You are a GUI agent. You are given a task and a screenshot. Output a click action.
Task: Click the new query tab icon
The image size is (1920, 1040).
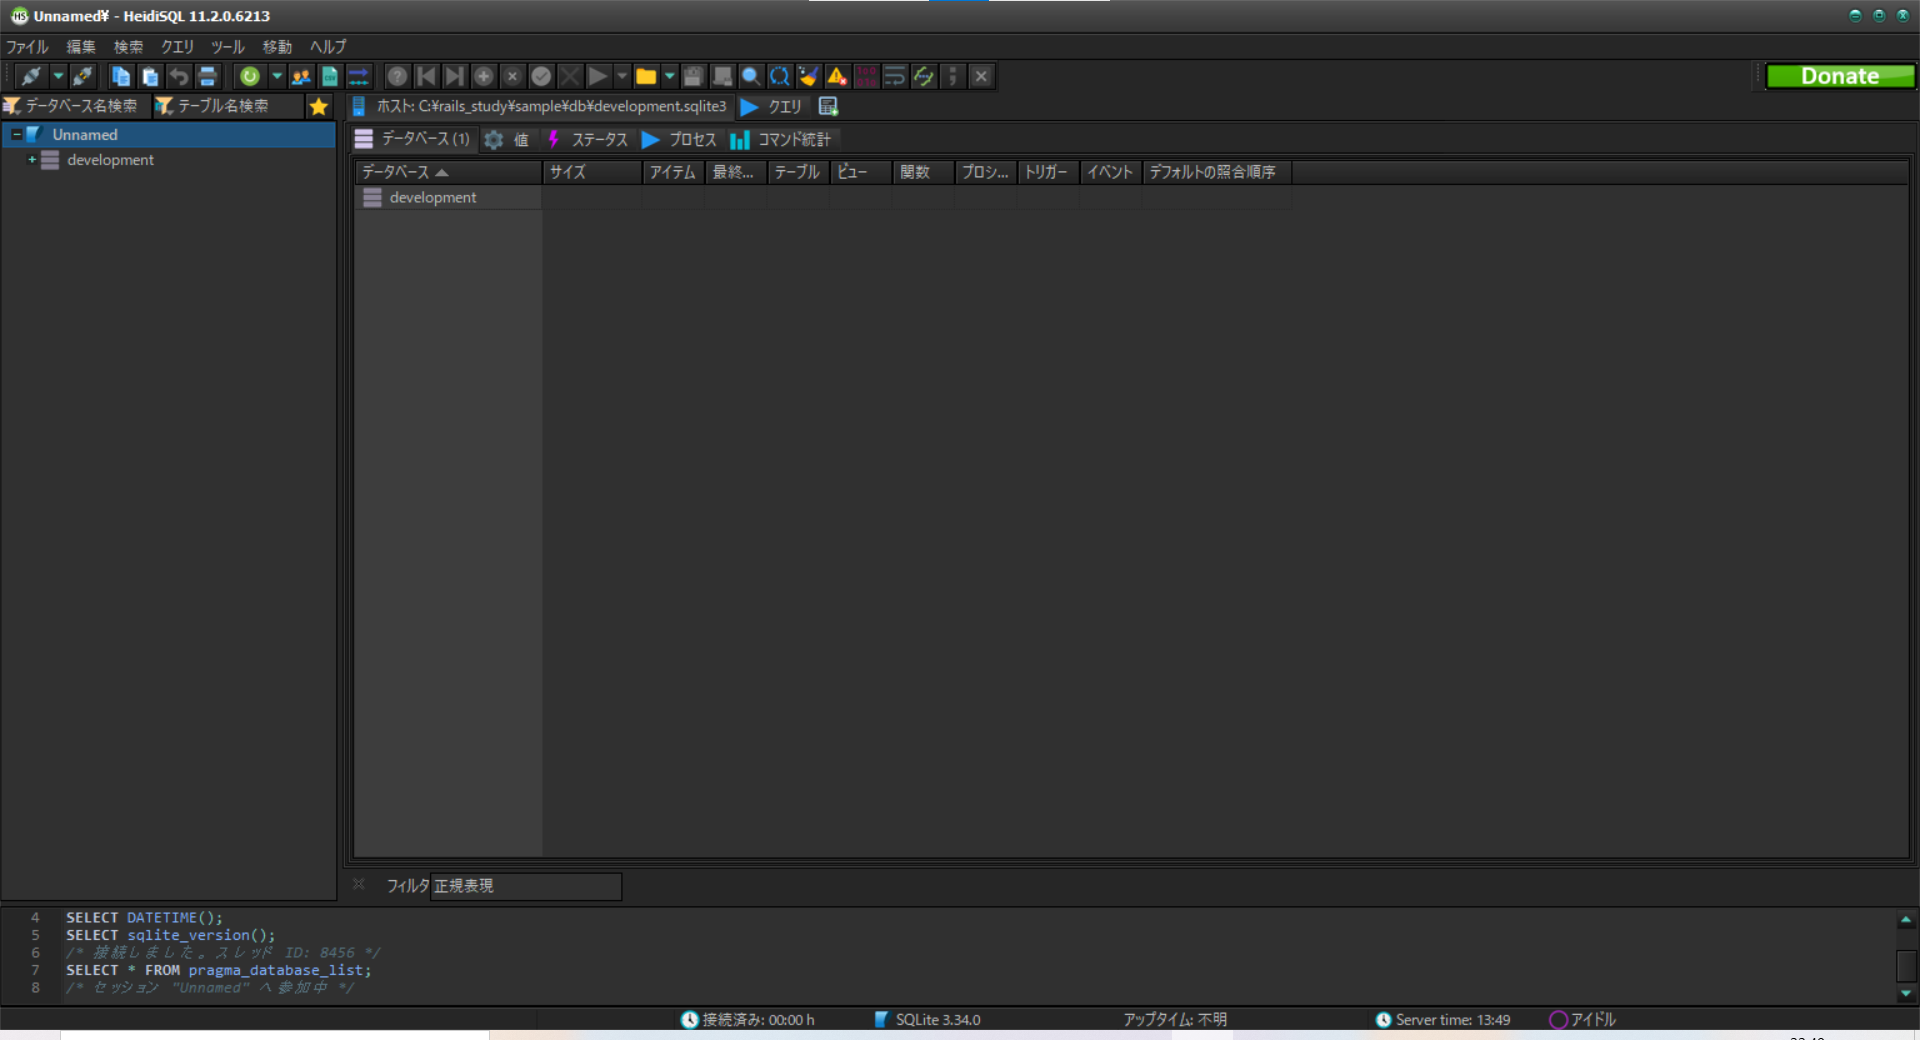(x=828, y=106)
